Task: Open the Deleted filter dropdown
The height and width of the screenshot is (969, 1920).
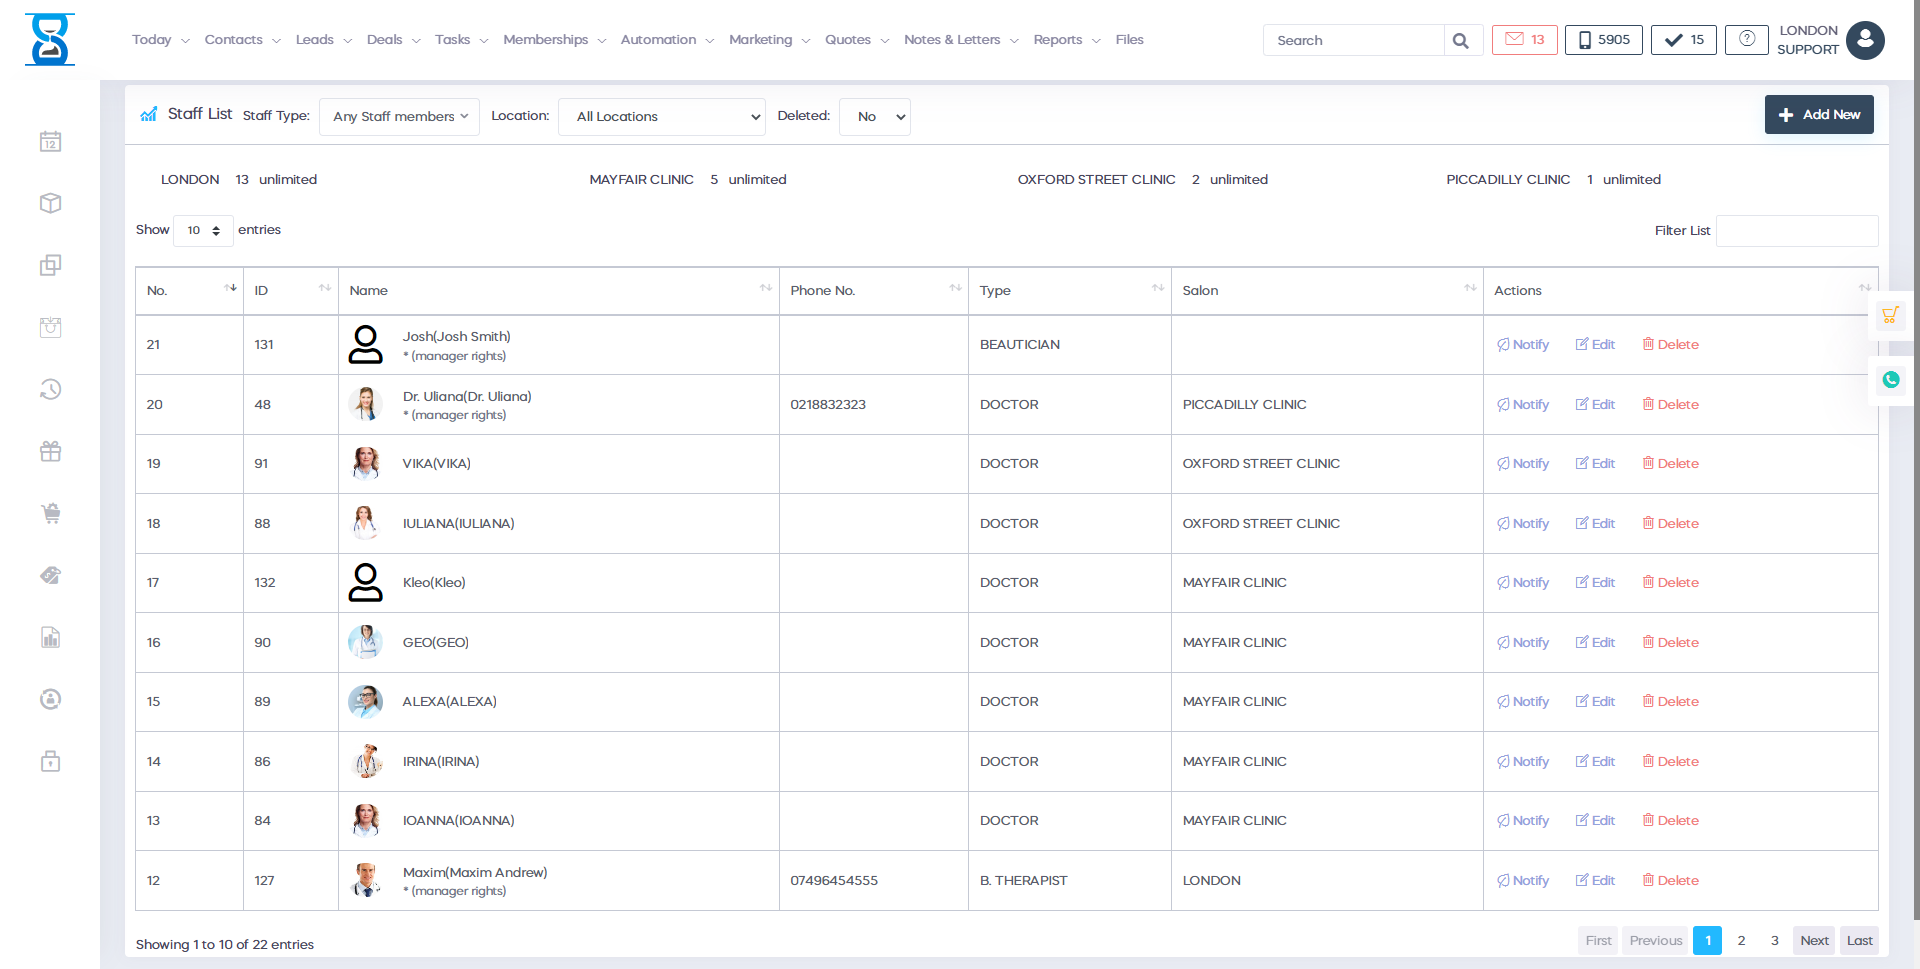Action: coord(874,117)
